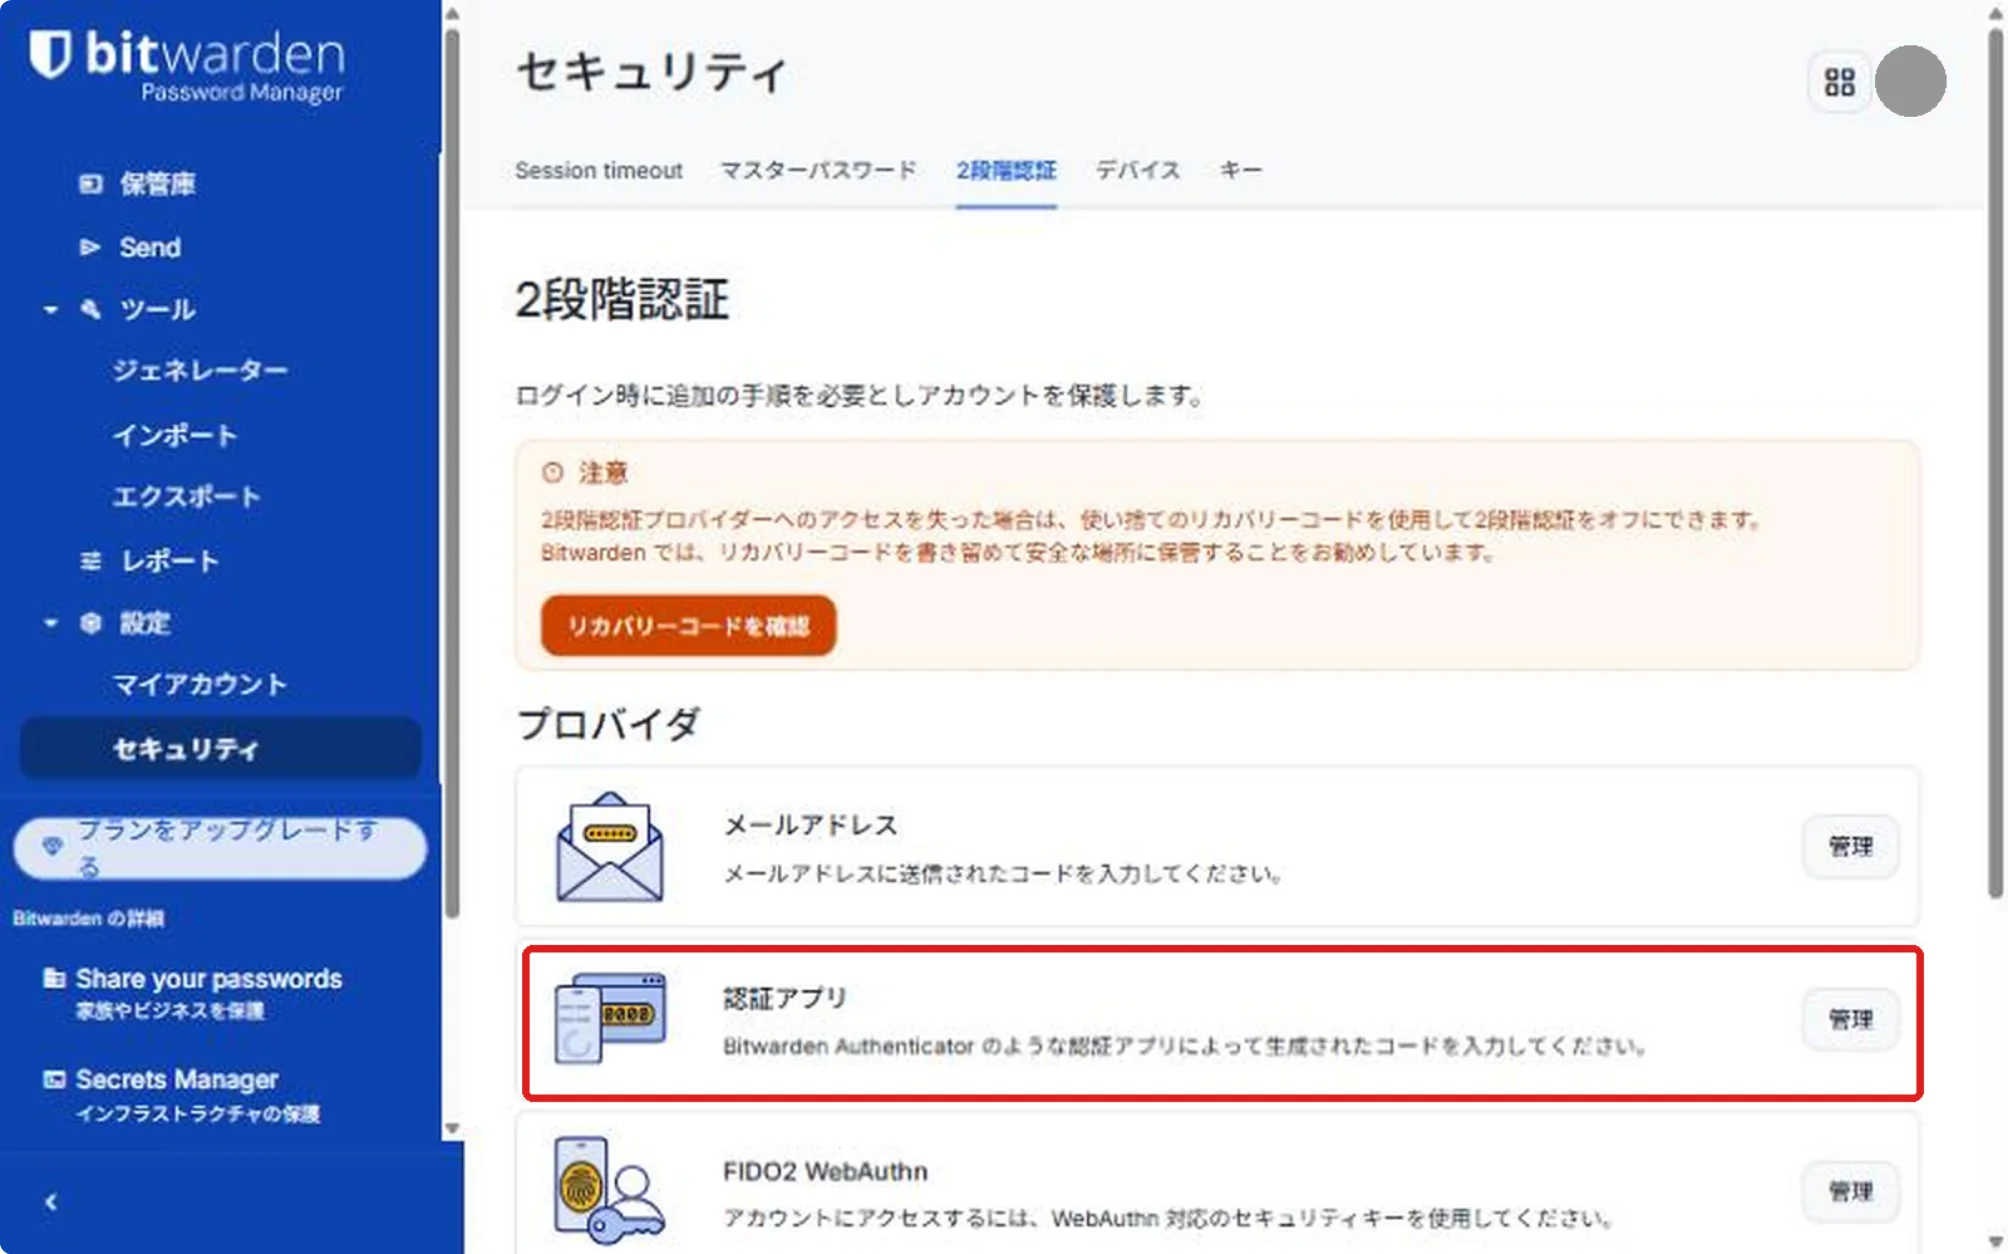Open ジェネレーター in the sidebar
The height and width of the screenshot is (1254, 2008).
[200, 371]
